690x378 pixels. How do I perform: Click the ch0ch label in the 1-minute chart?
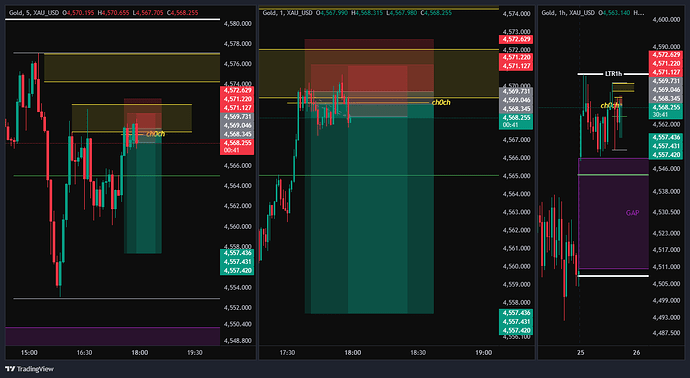coord(441,103)
